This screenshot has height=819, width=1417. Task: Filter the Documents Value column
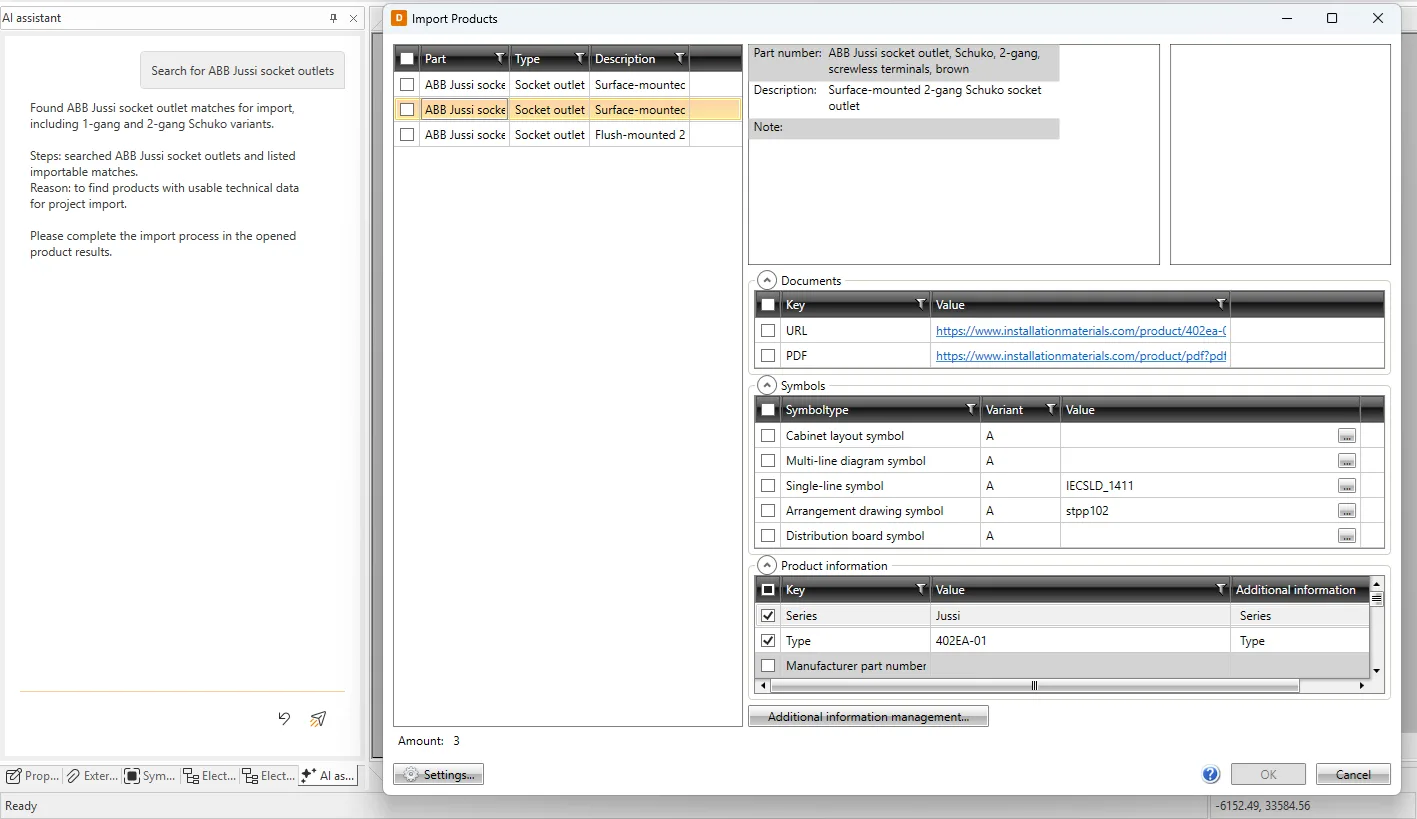tap(1220, 304)
